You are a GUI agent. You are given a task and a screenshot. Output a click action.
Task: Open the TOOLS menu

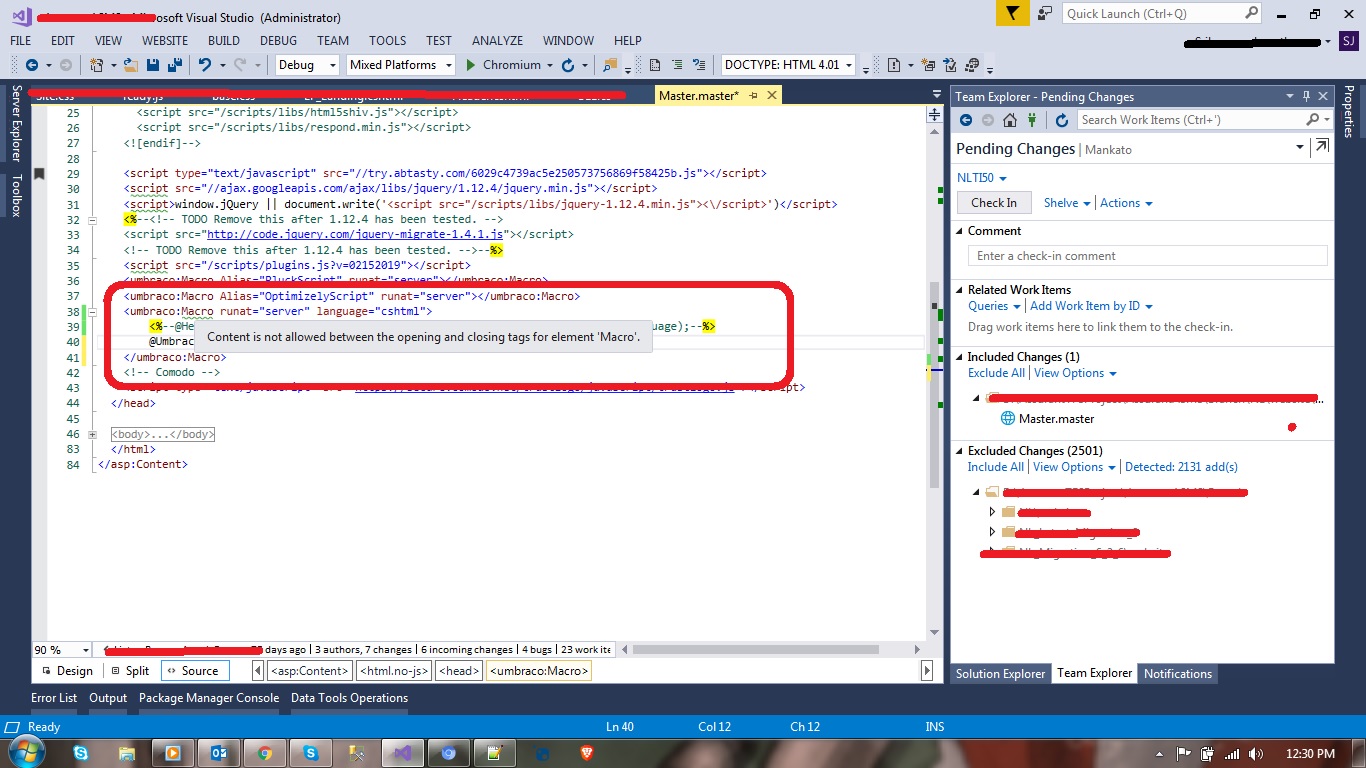(387, 41)
